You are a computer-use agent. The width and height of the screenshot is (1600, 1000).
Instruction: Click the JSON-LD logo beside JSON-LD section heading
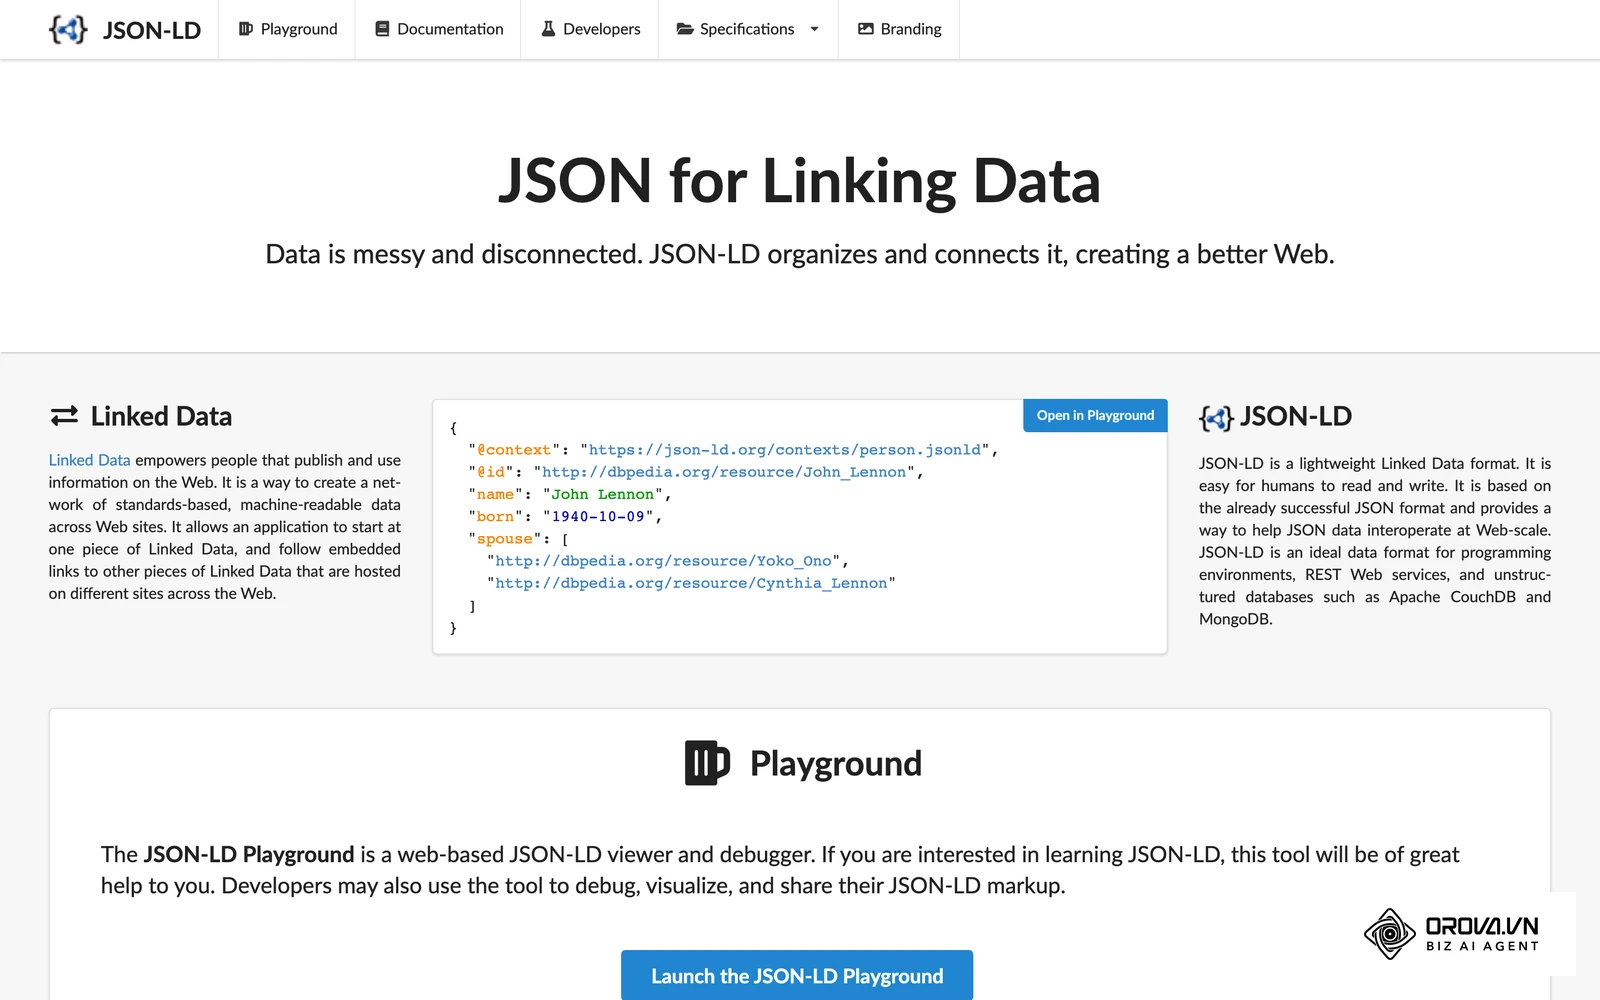1216,418
